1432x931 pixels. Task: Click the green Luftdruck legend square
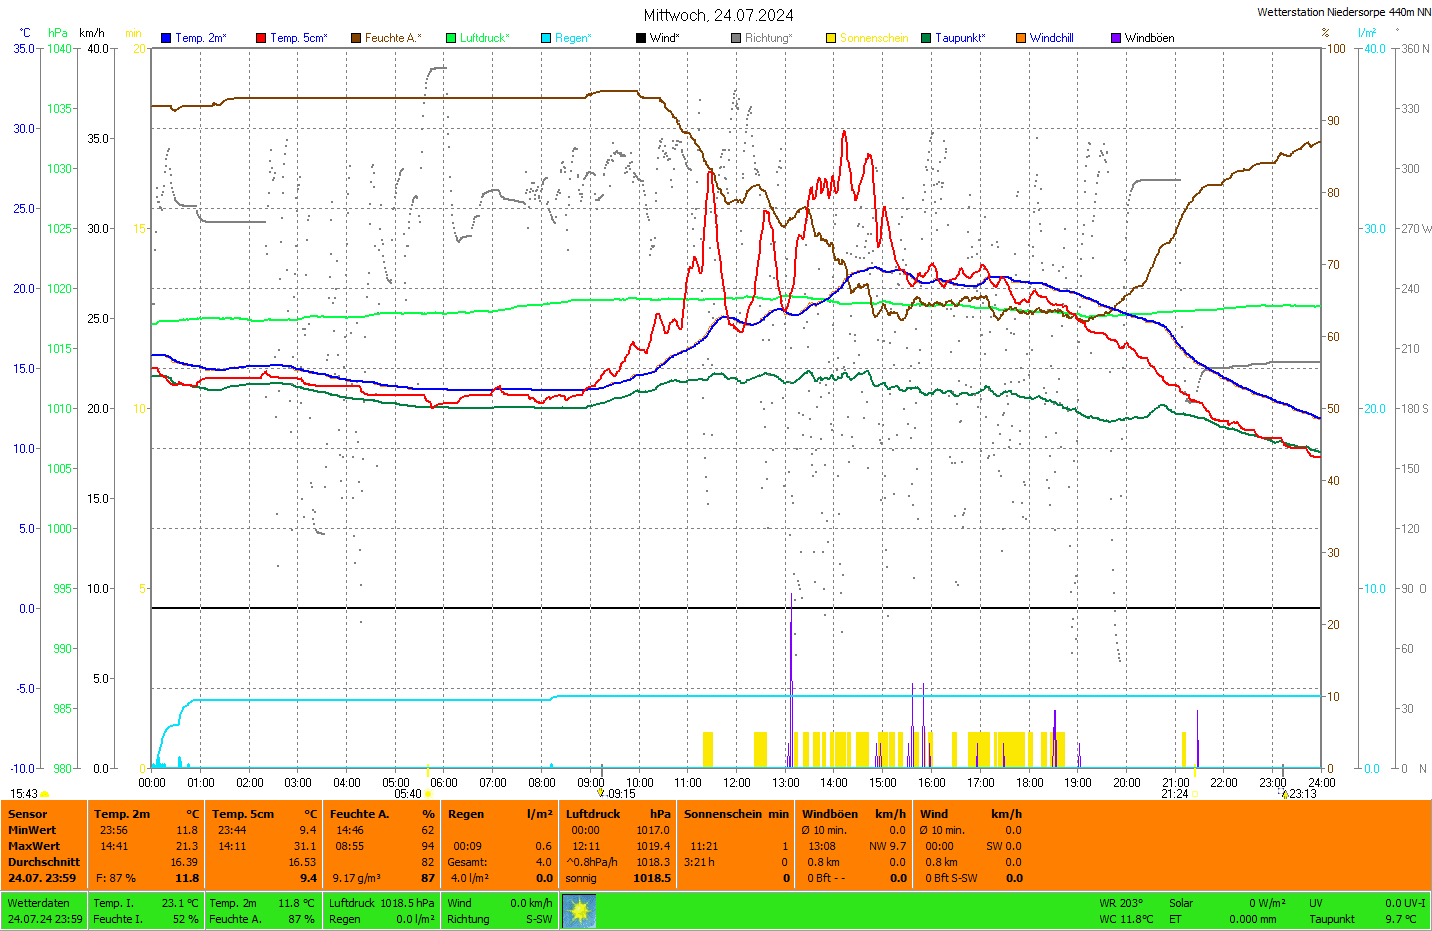point(451,38)
